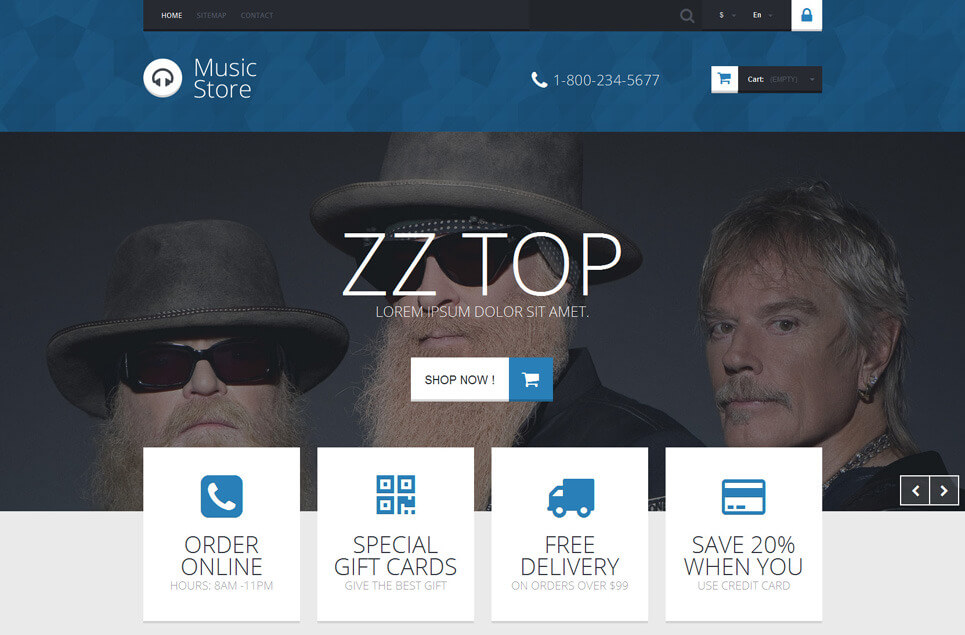Viewport: 965px width, 635px height.
Task: Click the Order Online phone icon
Action: pyautogui.click(x=222, y=496)
